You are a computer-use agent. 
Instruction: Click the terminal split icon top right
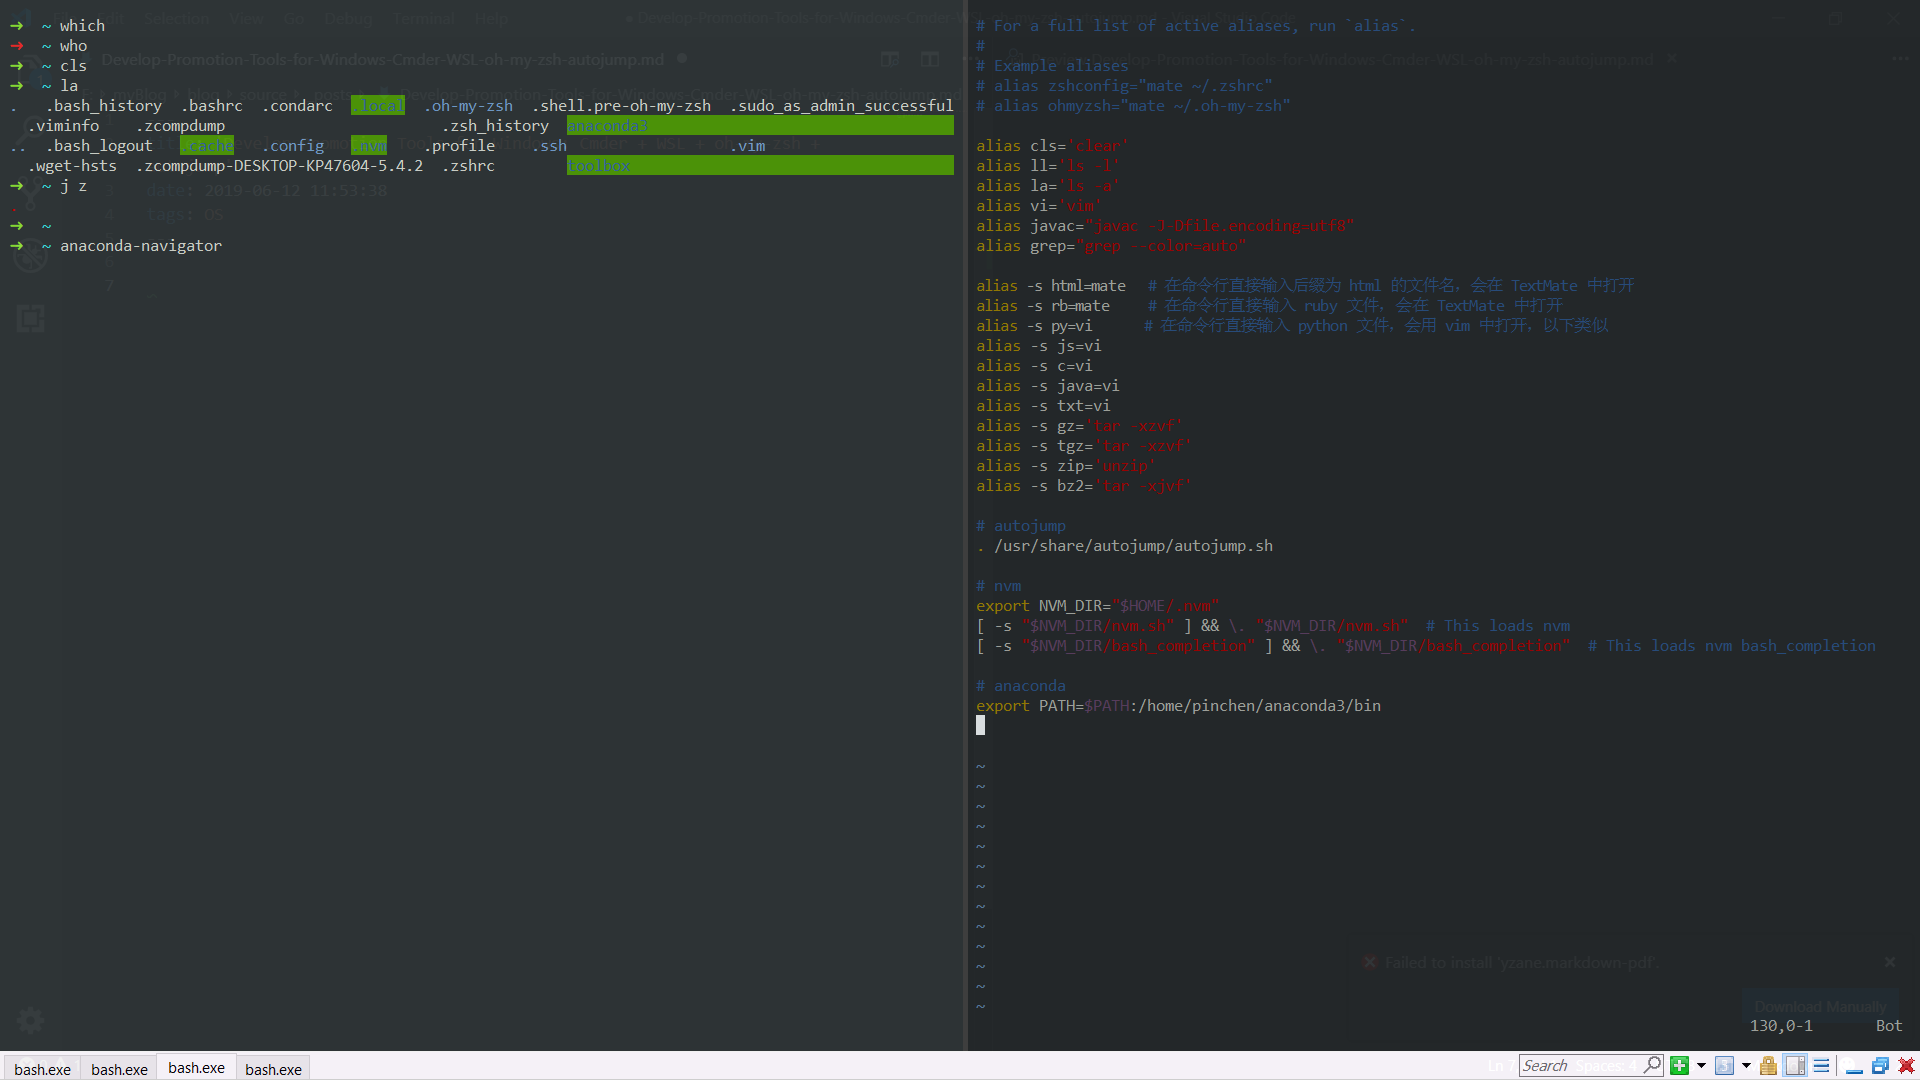coord(931,59)
